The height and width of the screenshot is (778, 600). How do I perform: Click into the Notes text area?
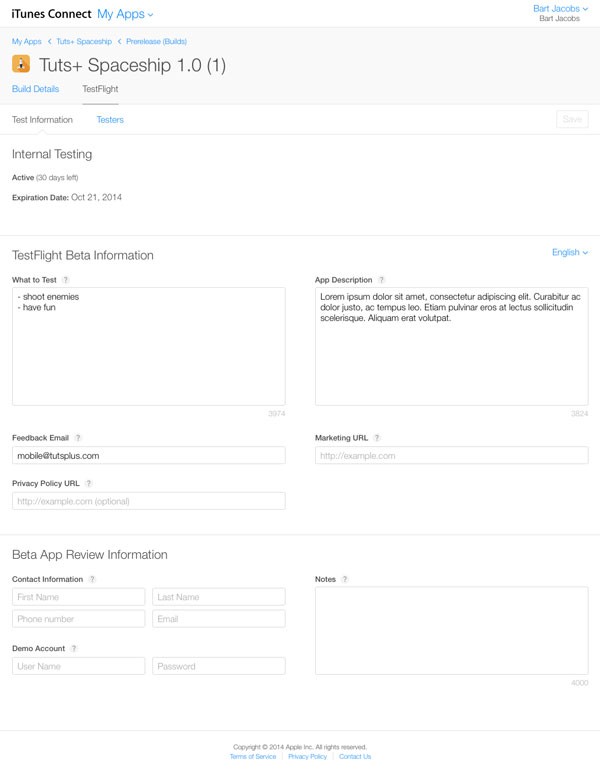tap(452, 631)
